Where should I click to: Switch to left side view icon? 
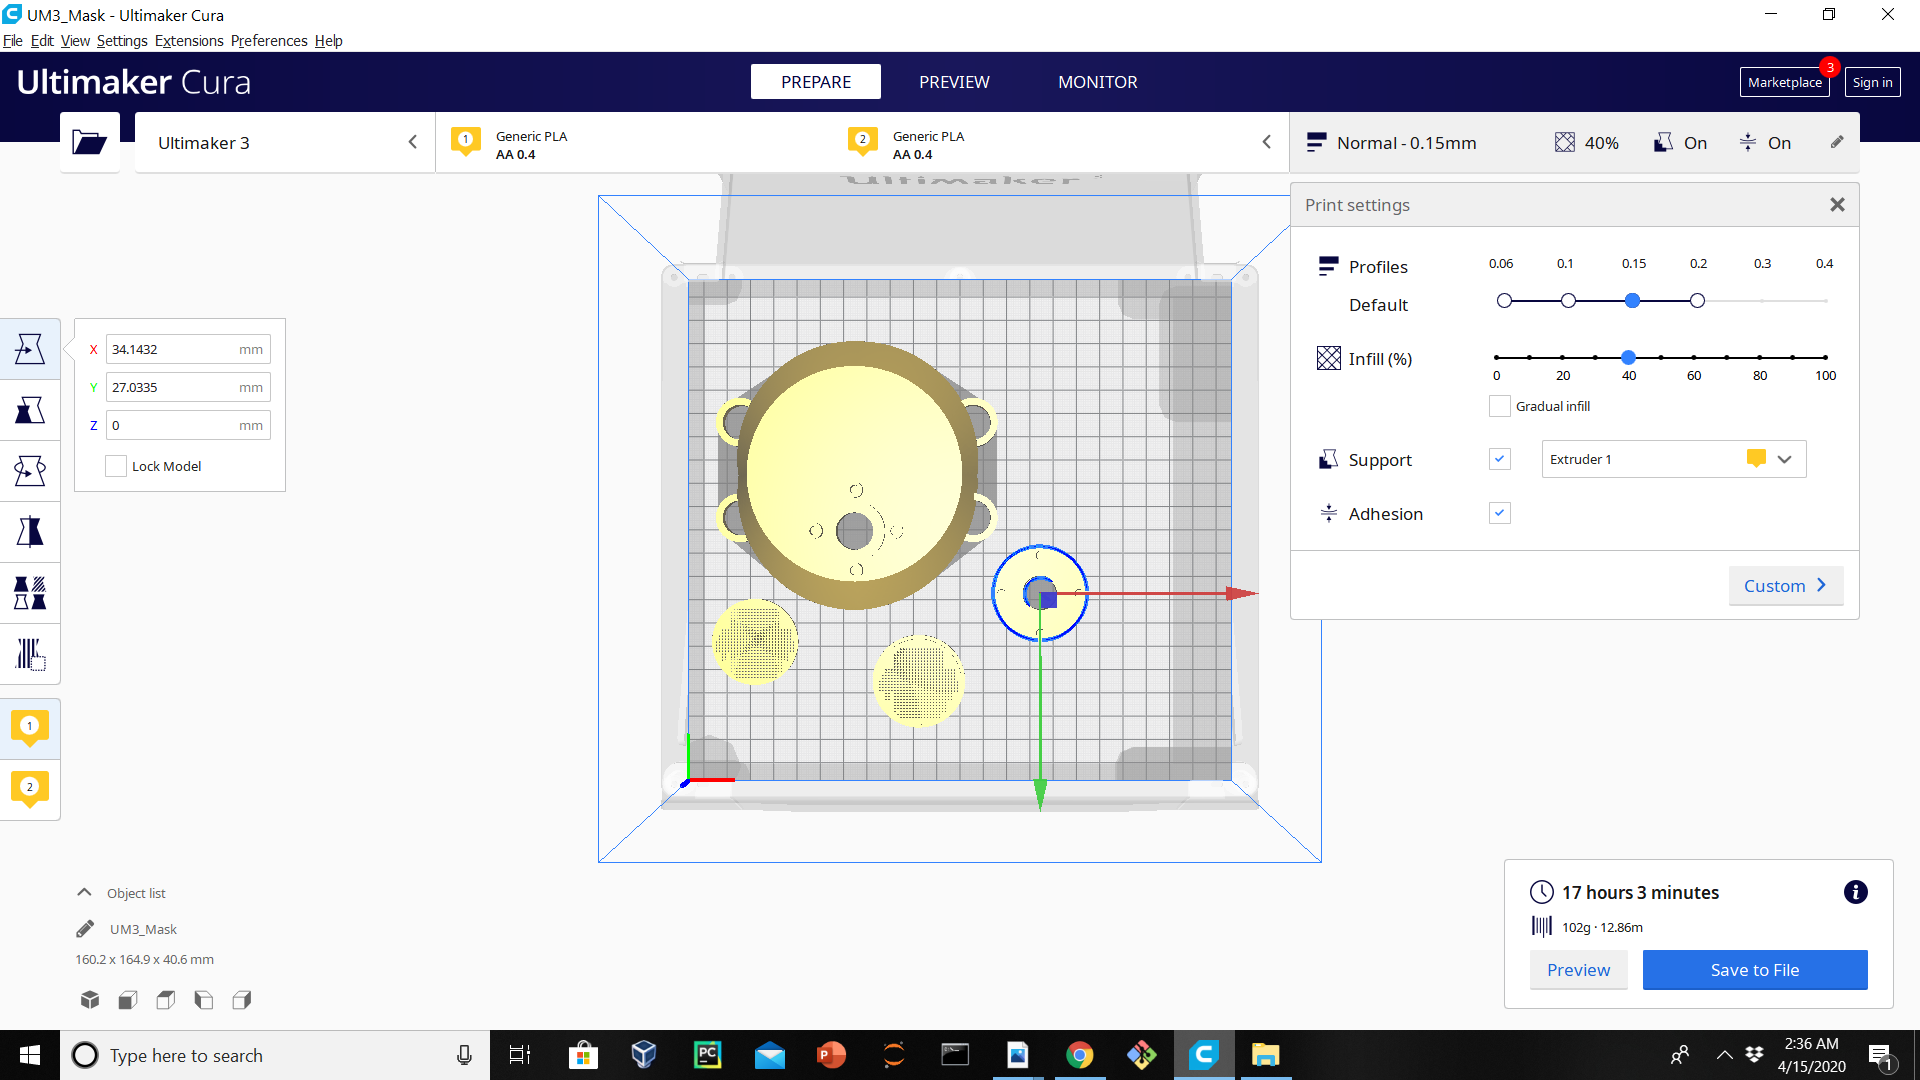tap(204, 999)
